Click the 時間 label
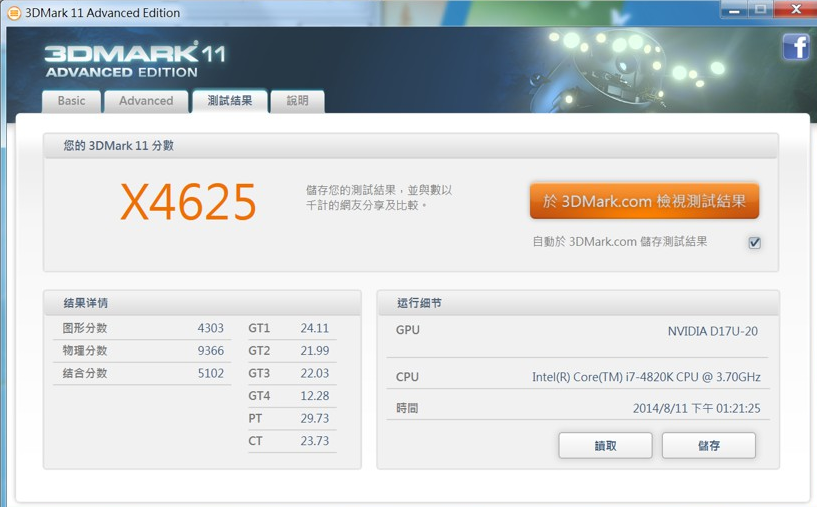 pyautogui.click(x=407, y=409)
